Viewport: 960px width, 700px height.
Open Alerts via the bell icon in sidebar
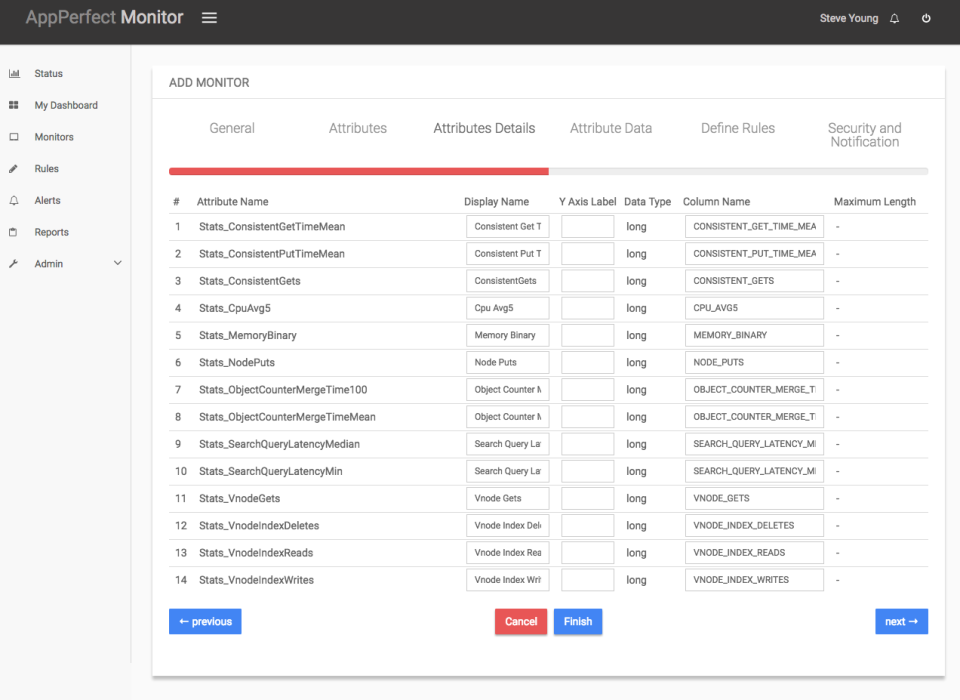point(14,200)
